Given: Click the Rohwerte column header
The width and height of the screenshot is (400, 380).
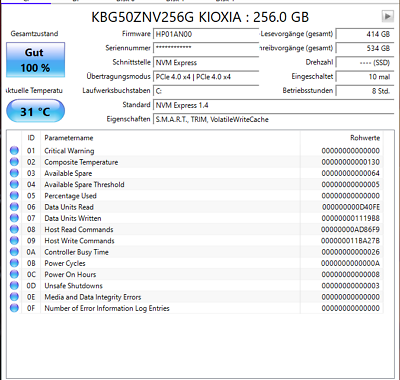Looking at the screenshot, I should click(342, 138).
